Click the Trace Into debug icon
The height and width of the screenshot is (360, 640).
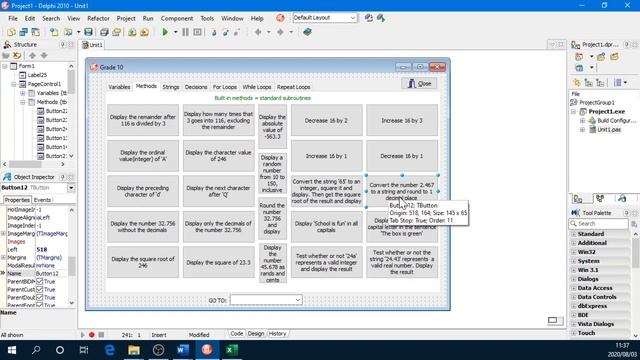pyautogui.click(x=213, y=32)
